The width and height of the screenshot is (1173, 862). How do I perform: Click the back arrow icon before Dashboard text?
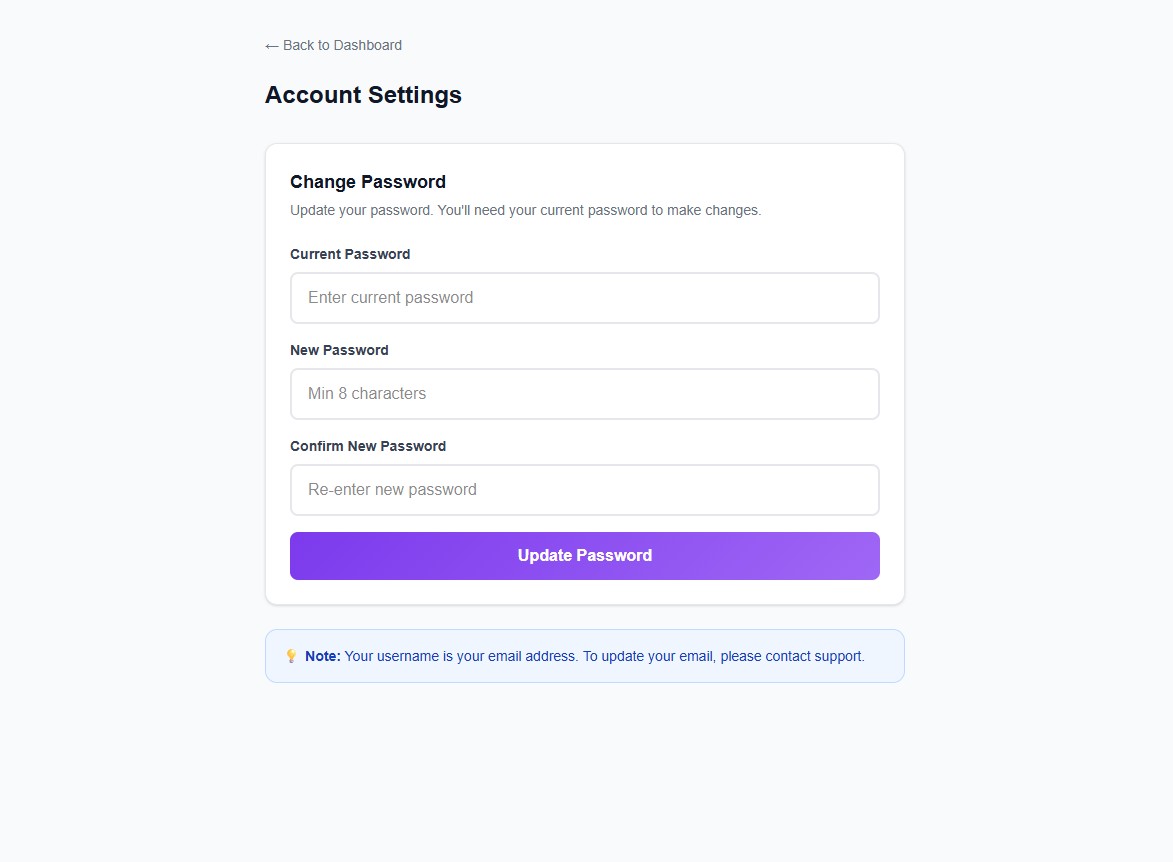[x=271, y=45]
